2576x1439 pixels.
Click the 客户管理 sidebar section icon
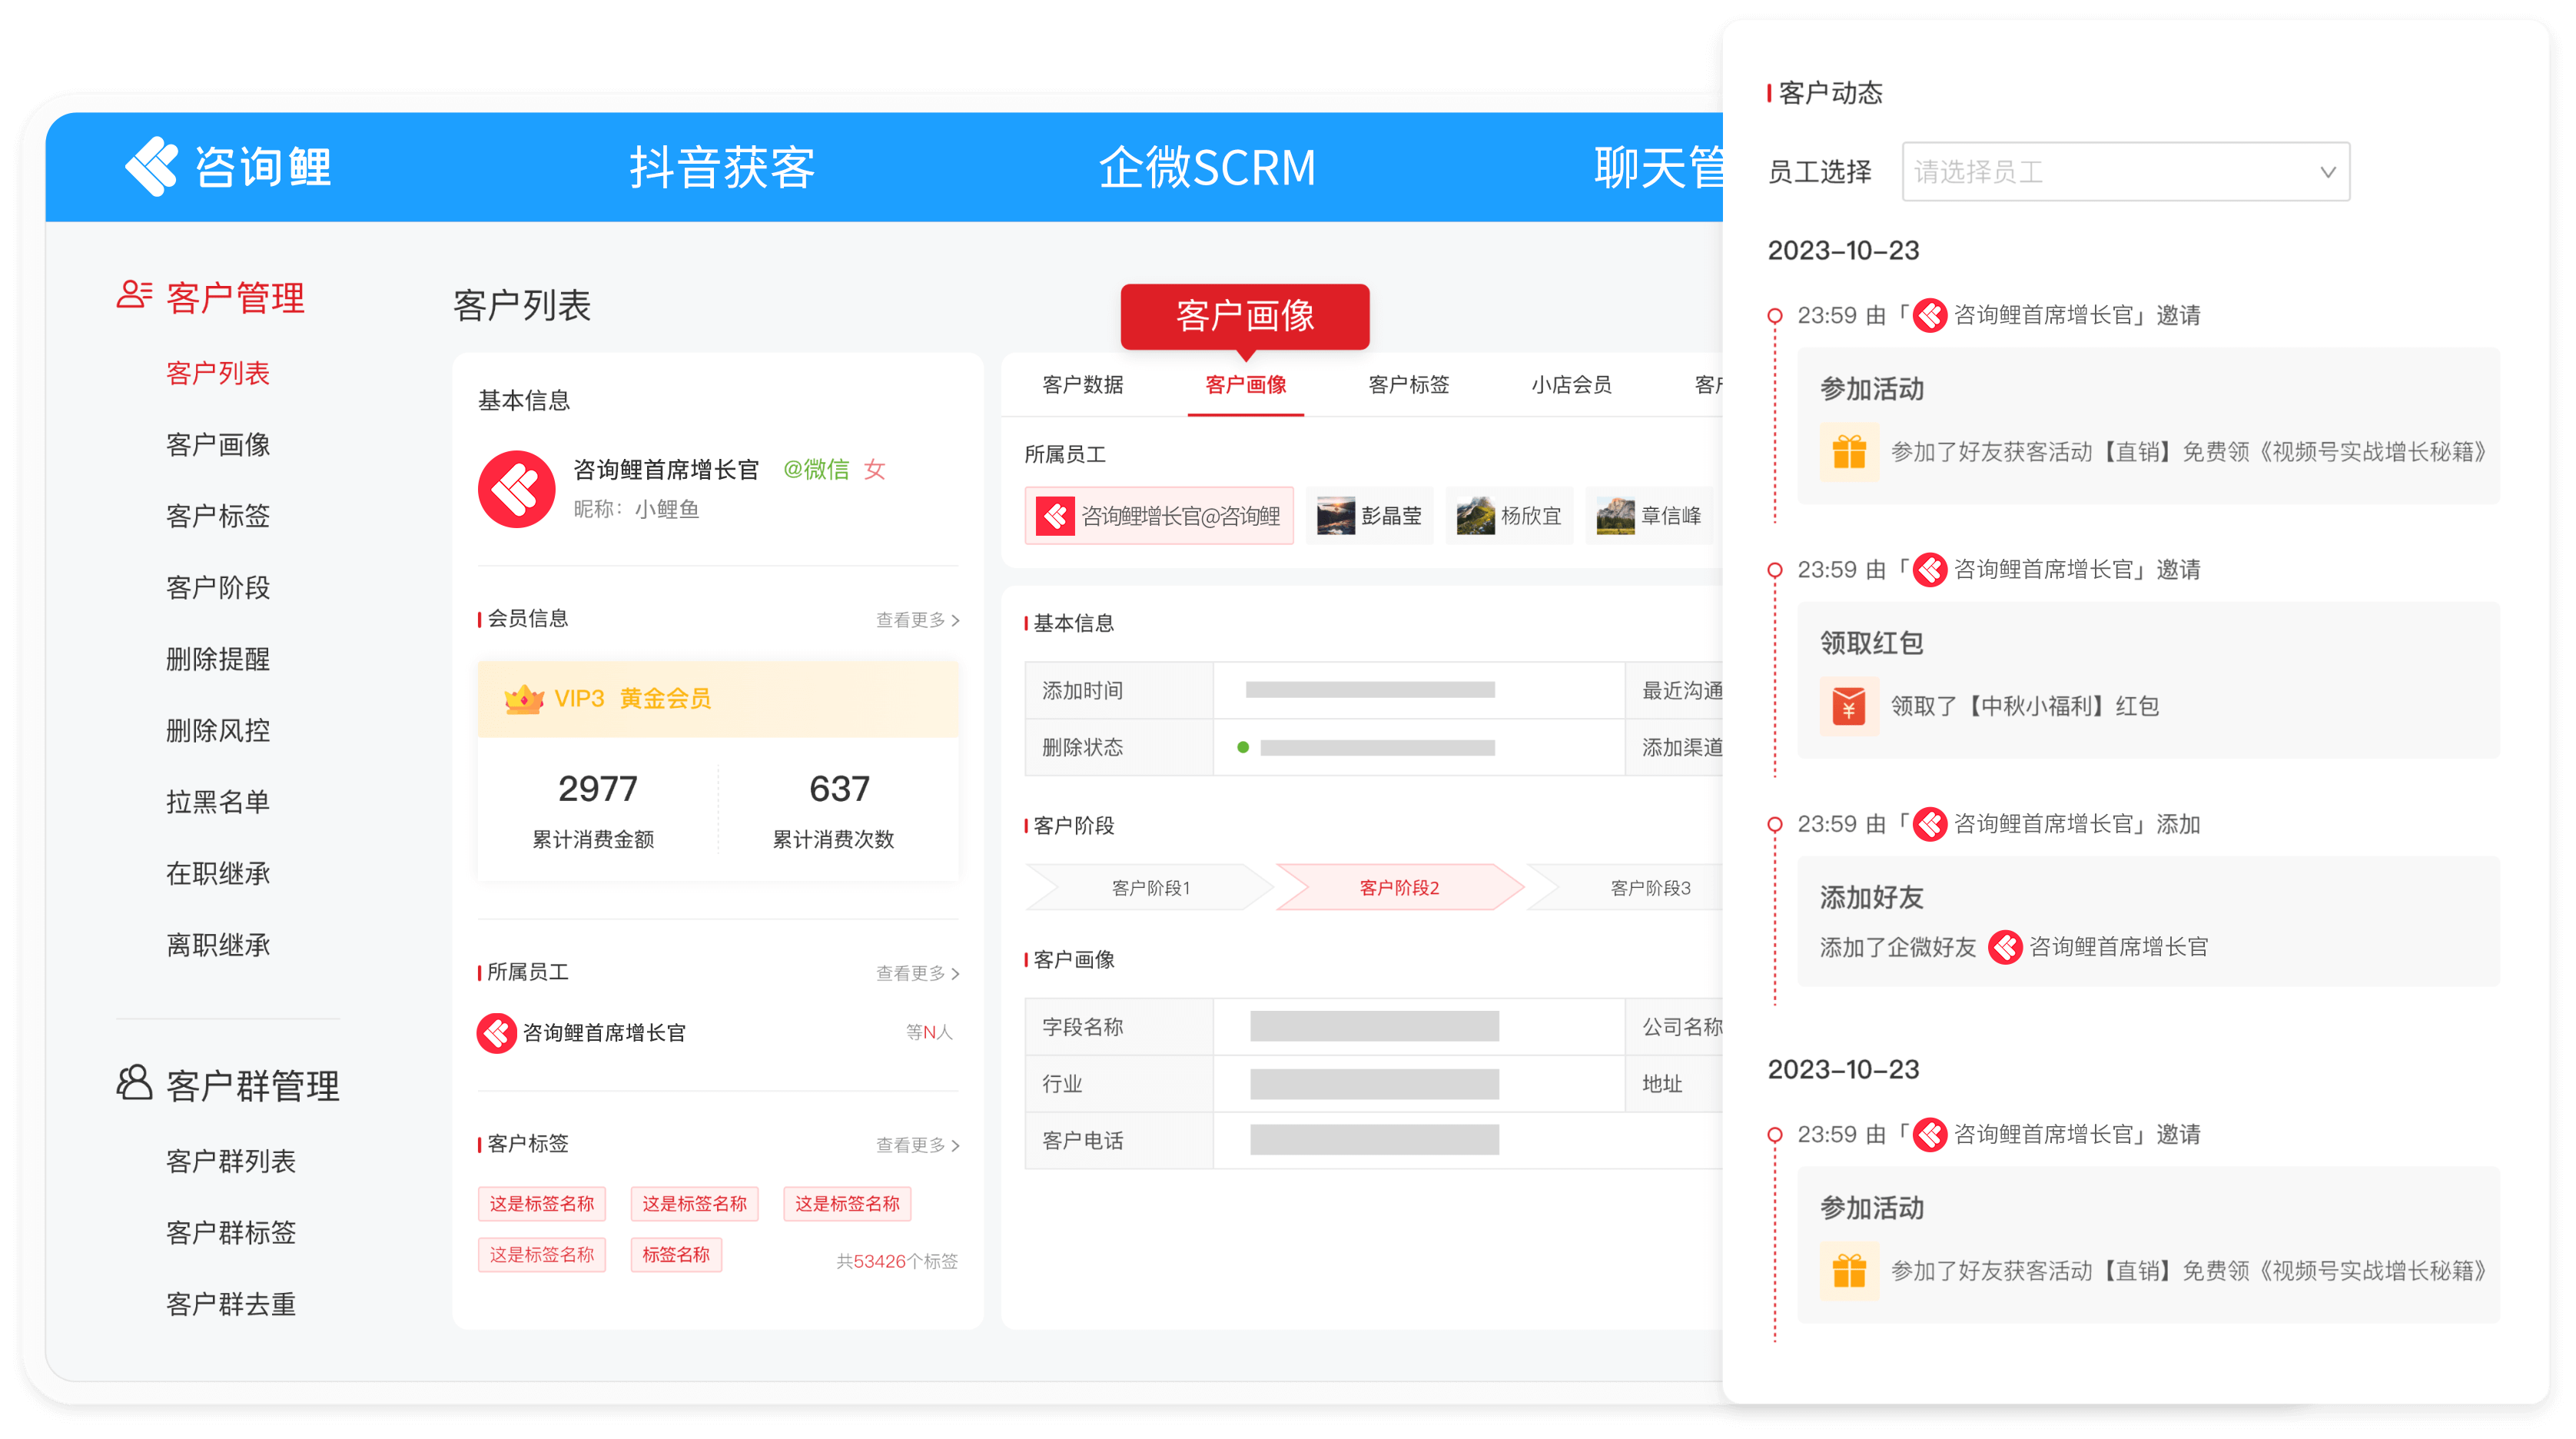coord(134,295)
